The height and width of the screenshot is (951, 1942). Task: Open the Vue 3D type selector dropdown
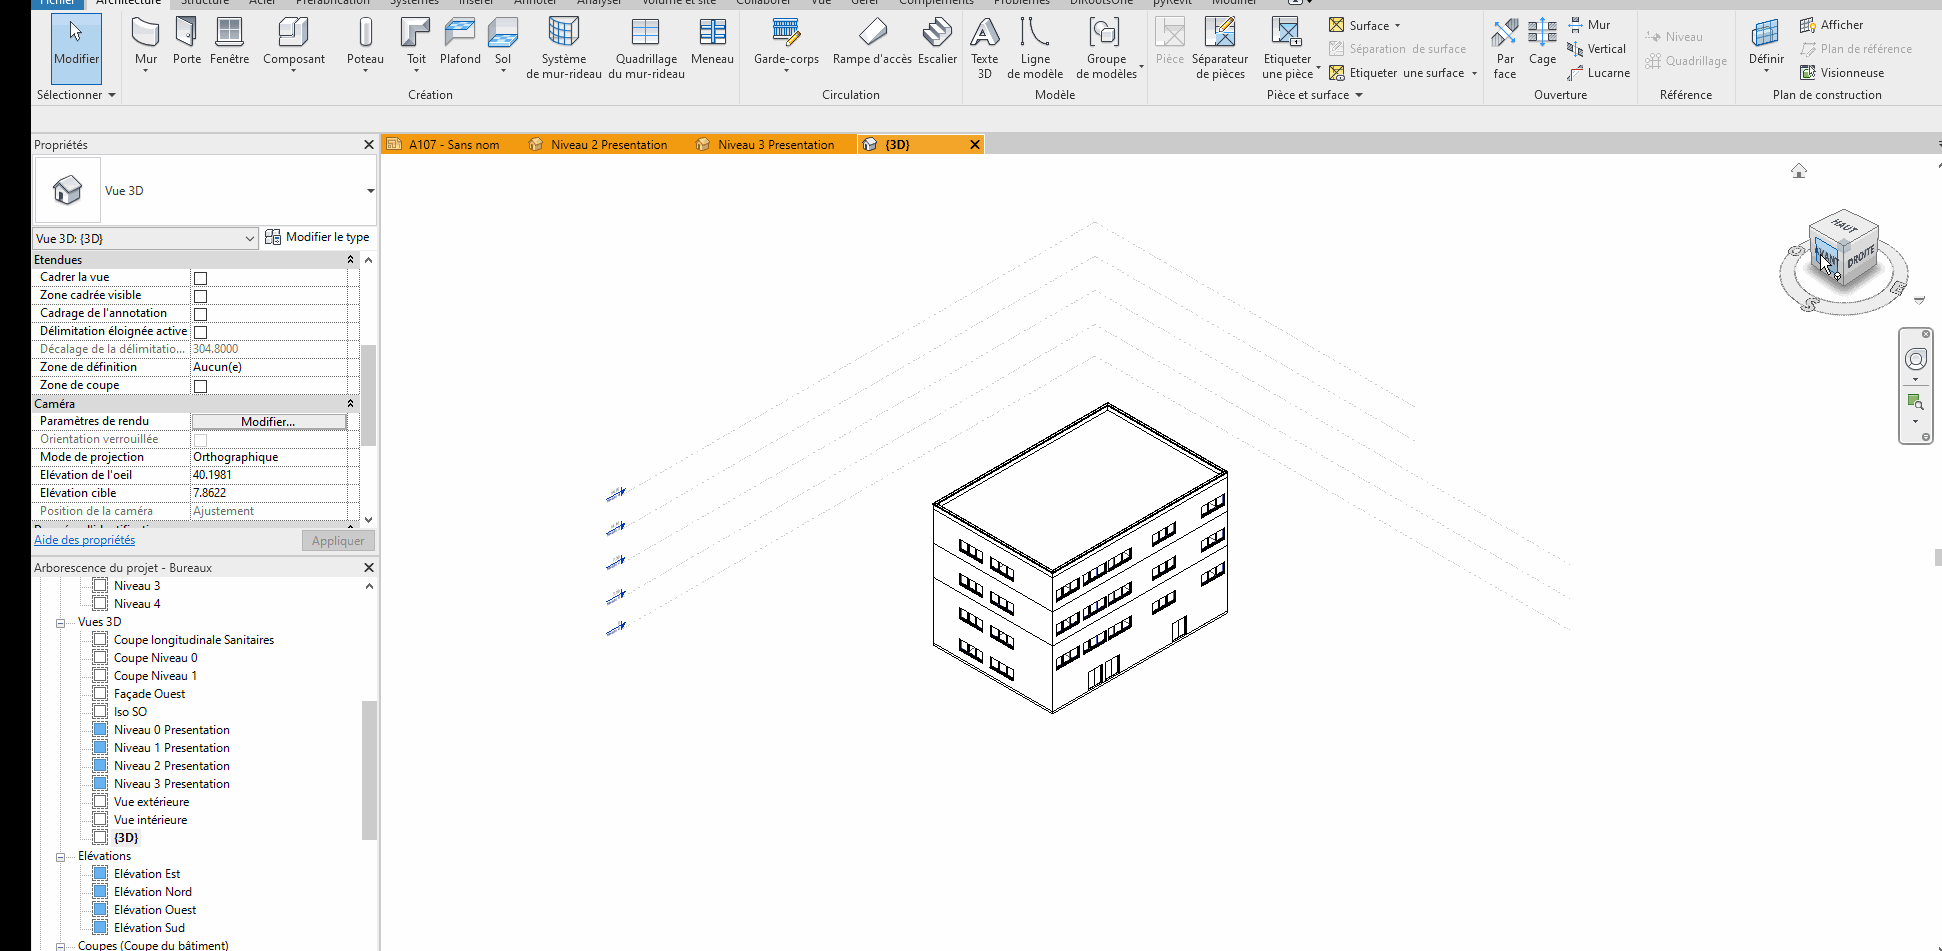click(x=251, y=238)
